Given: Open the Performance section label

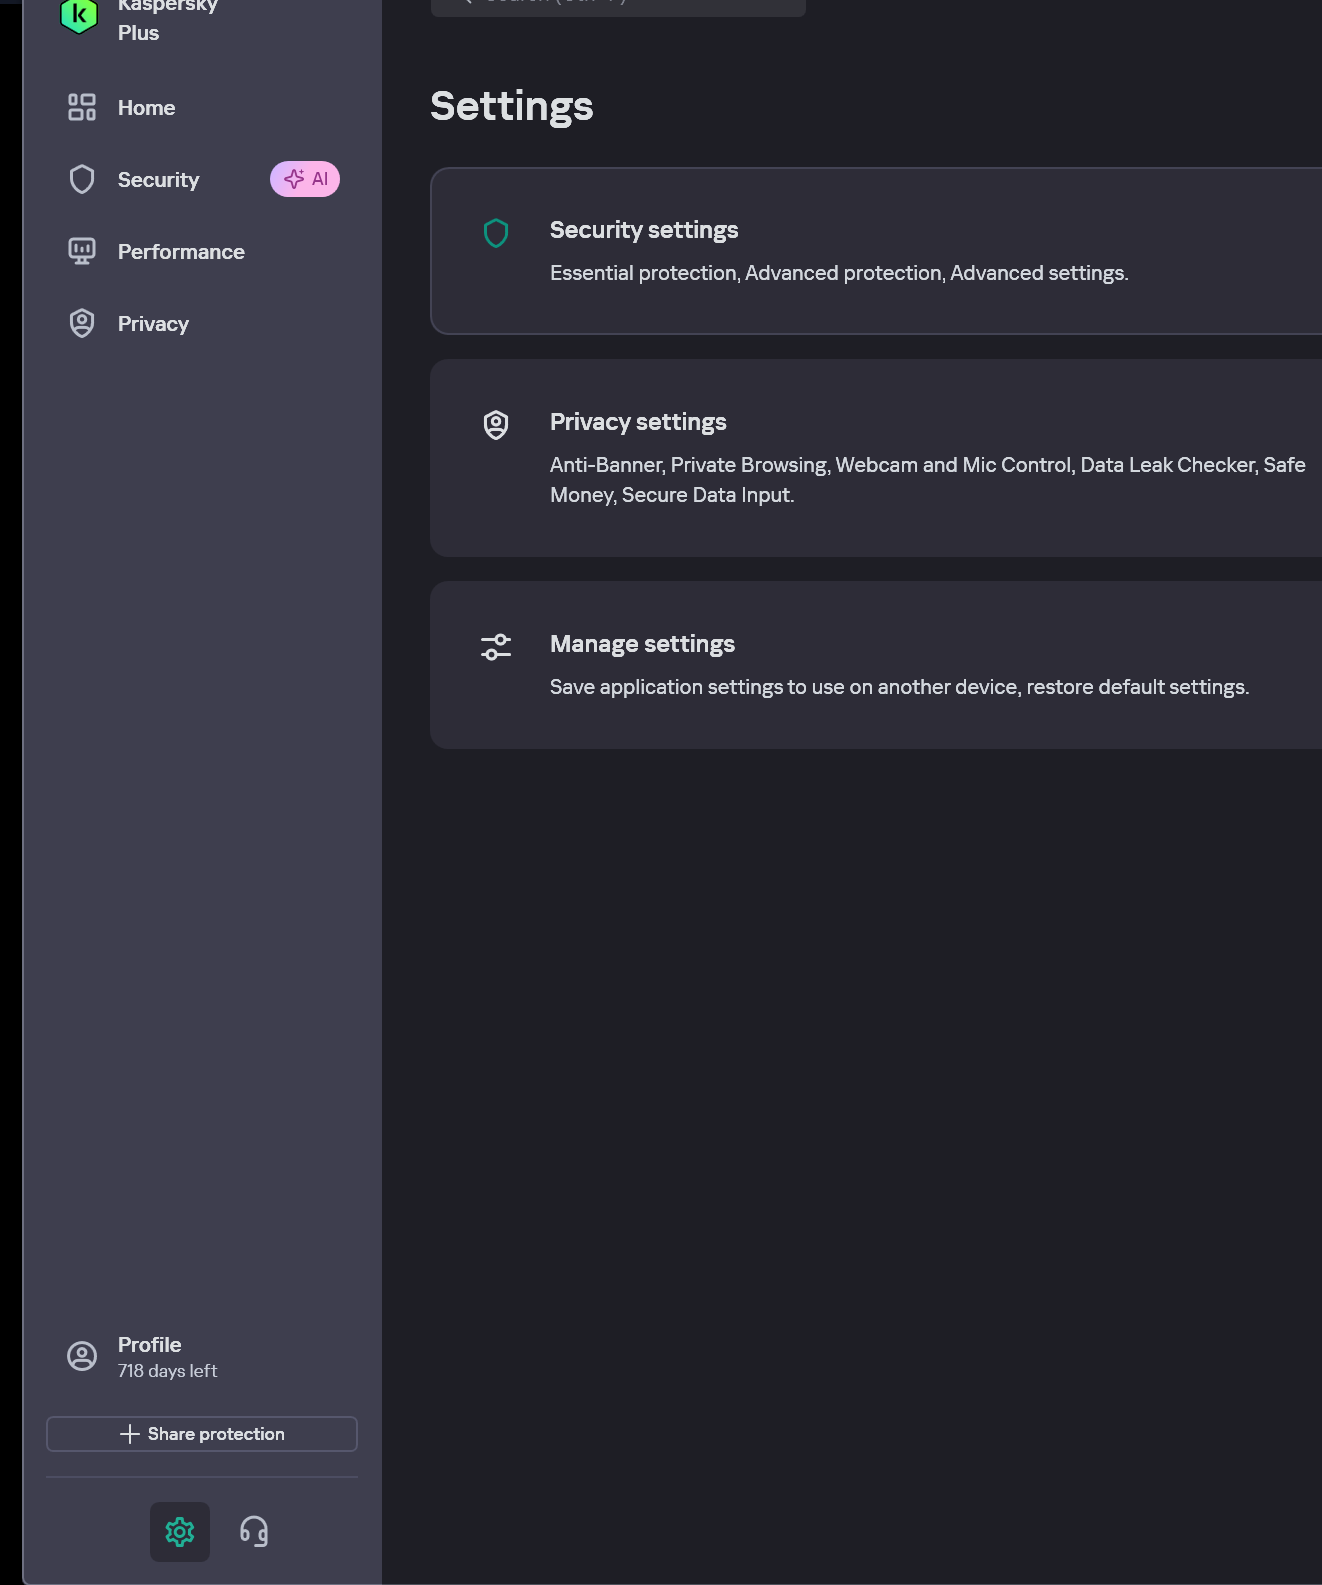Looking at the screenshot, I should click(x=181, y=252).
